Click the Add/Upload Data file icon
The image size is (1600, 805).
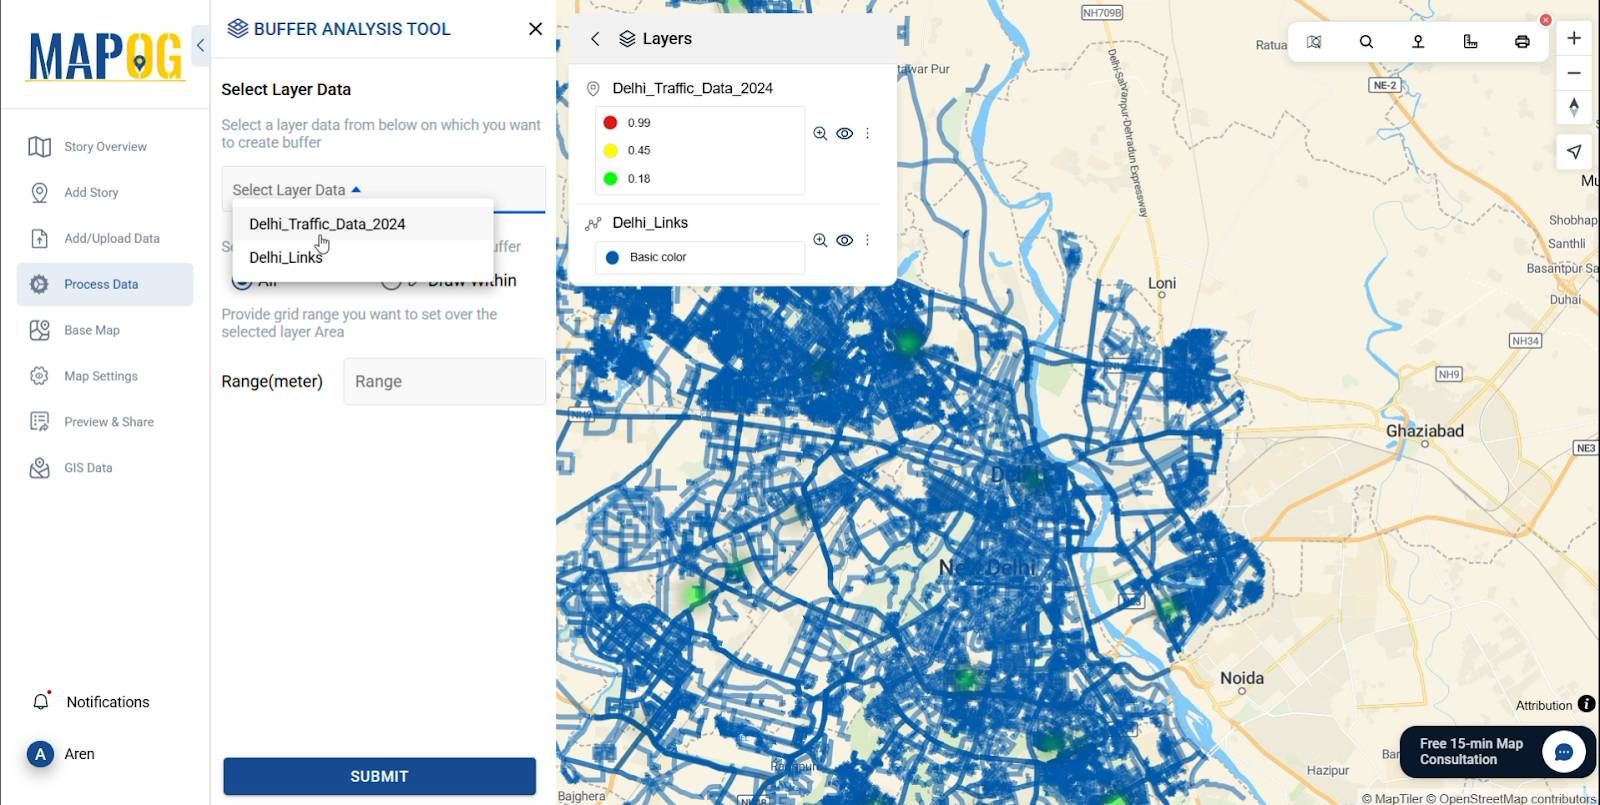39,239
